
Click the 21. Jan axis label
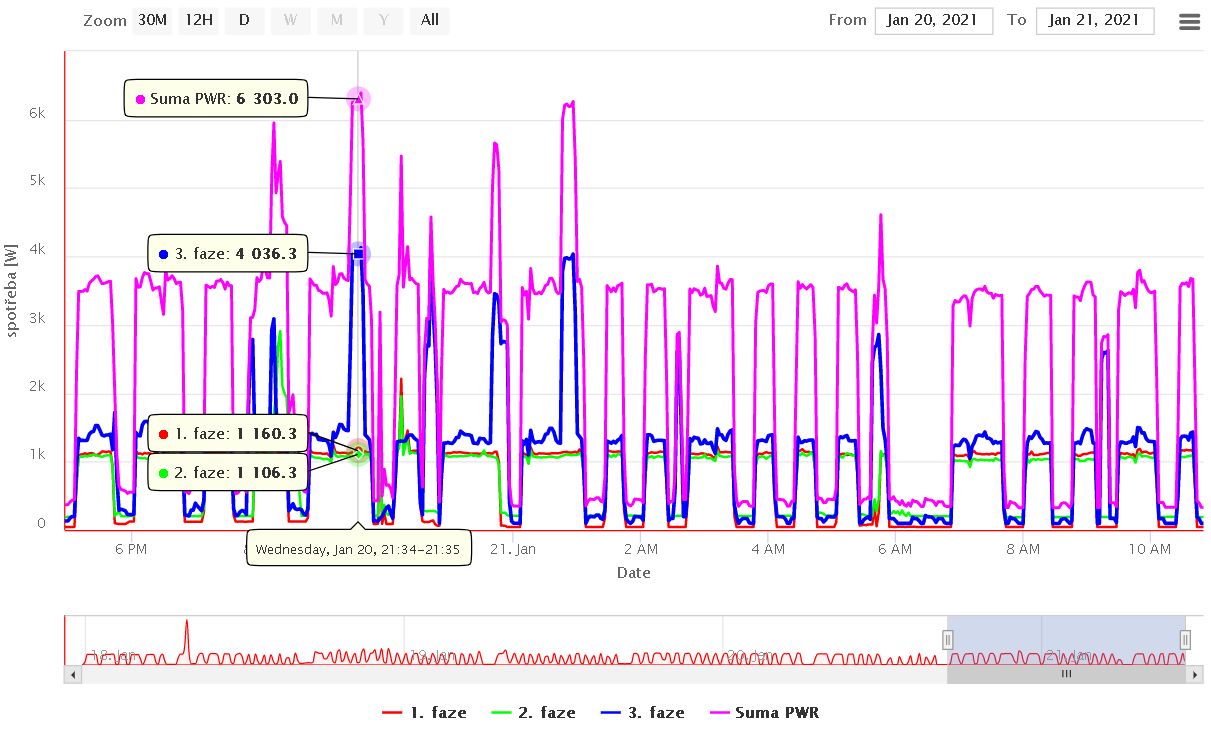point(513,549)
